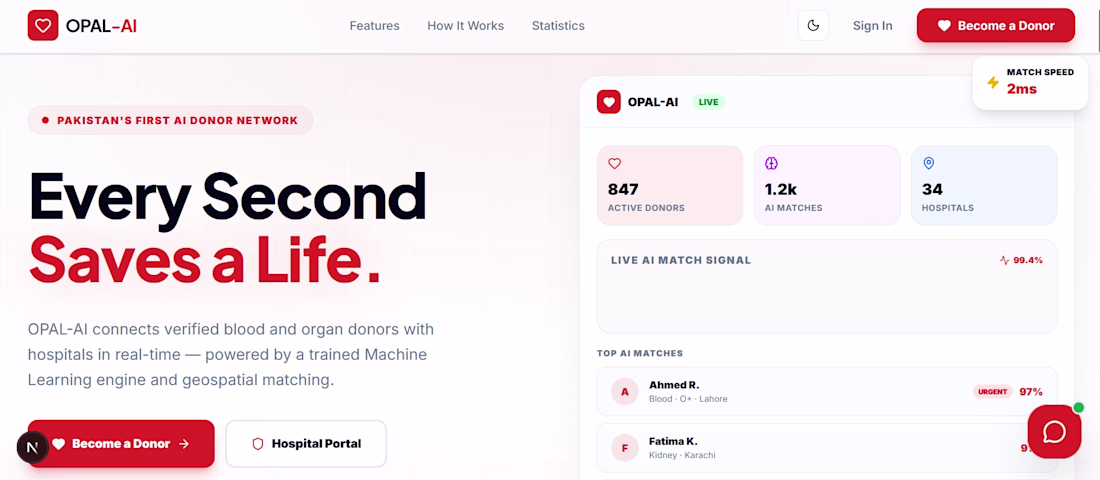Go to How It Works section

[x=466, y=26]
